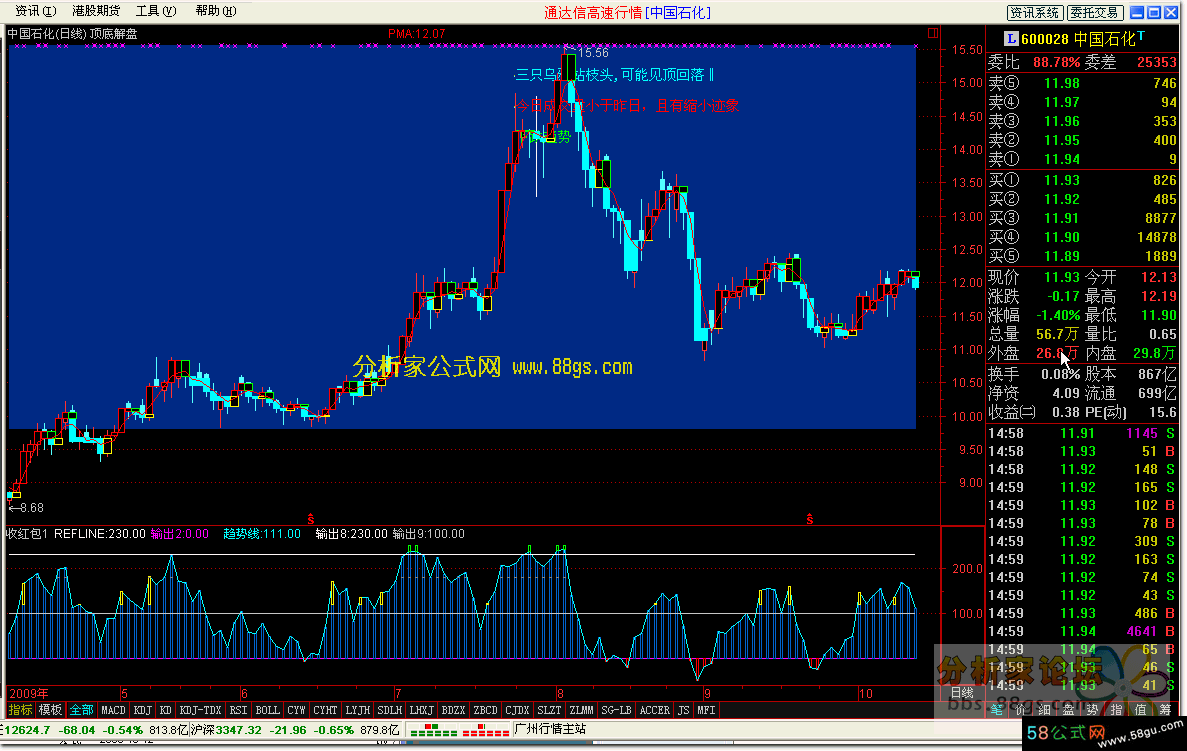Screen dimensions: 1187x751
Task: Open the 工具 menu dropdown
Action: (x=155, y=11)
